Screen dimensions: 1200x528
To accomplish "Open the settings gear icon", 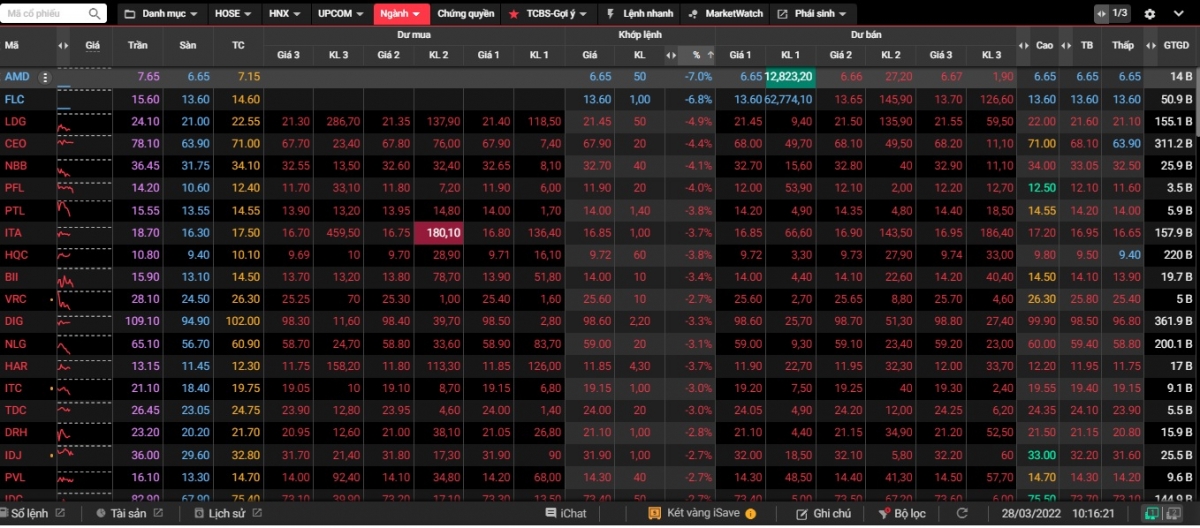I will 1150,14.
